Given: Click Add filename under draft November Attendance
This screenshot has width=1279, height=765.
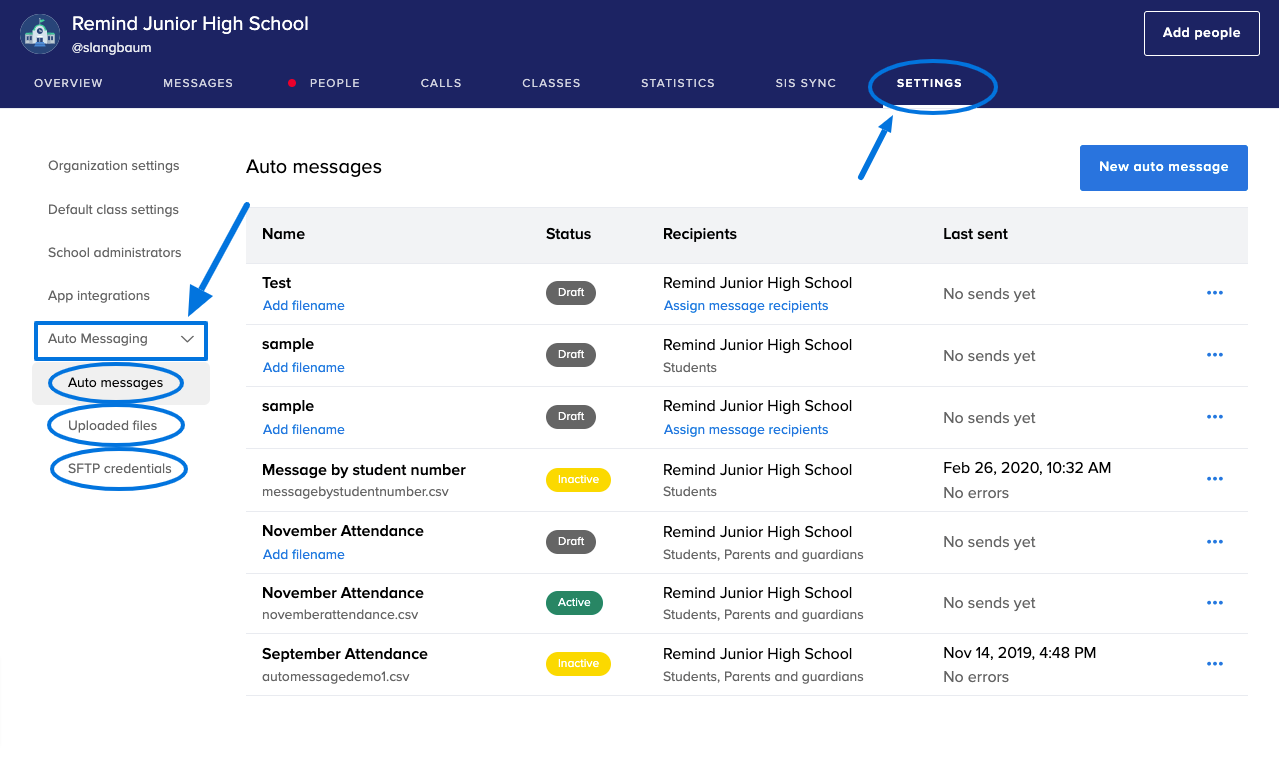Looking at the screenshot, I should pyautogui.click(x=303, y=554).
